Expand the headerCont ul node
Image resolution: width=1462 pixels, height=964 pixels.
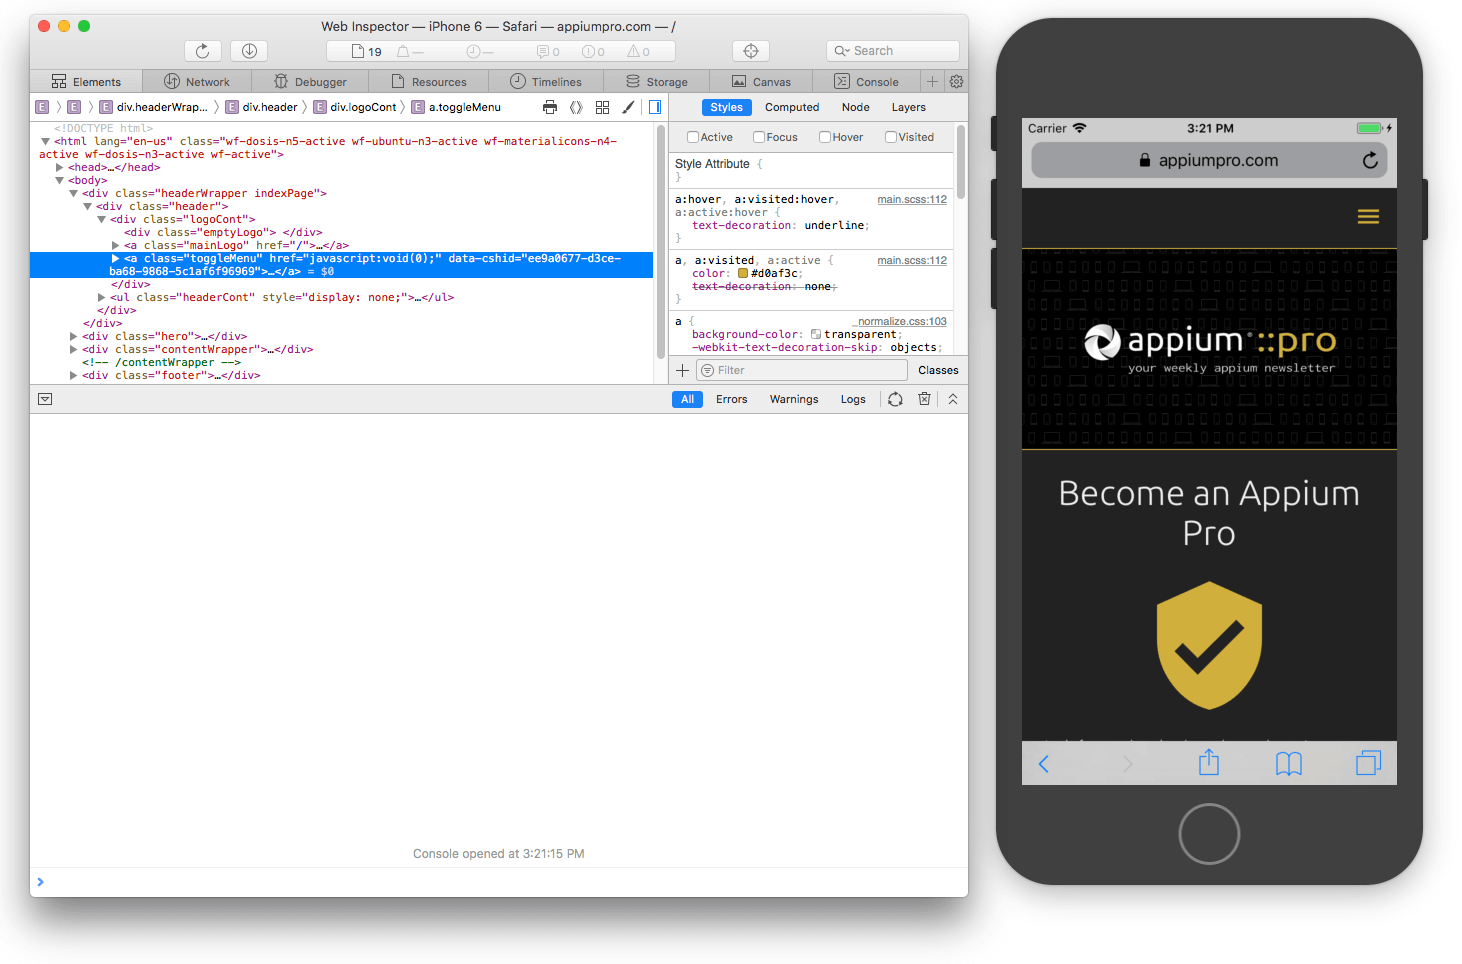(101, 297)
